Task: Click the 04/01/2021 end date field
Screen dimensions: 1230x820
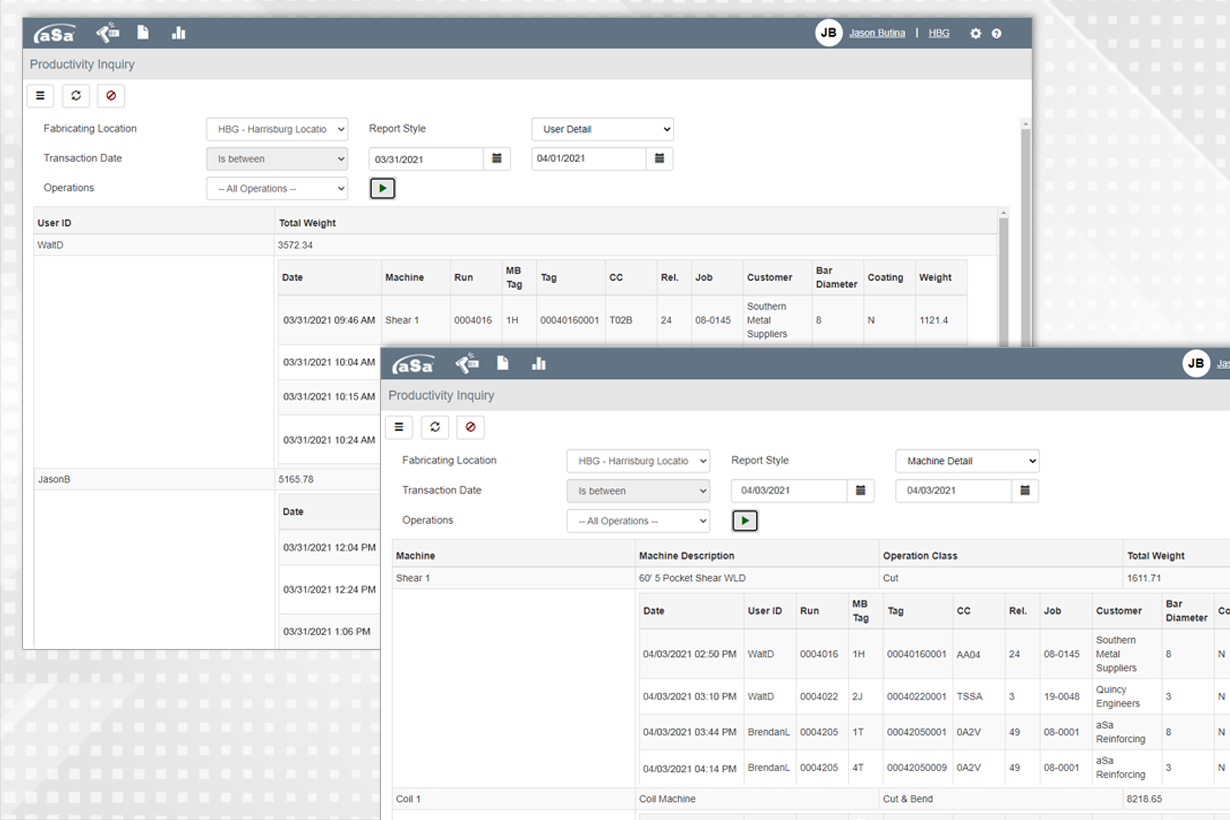Action: click(588, 158)
